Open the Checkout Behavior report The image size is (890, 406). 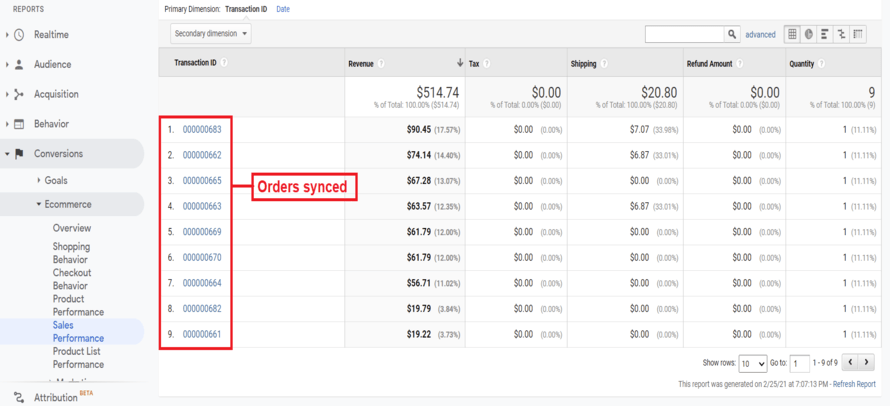[71, 279]
